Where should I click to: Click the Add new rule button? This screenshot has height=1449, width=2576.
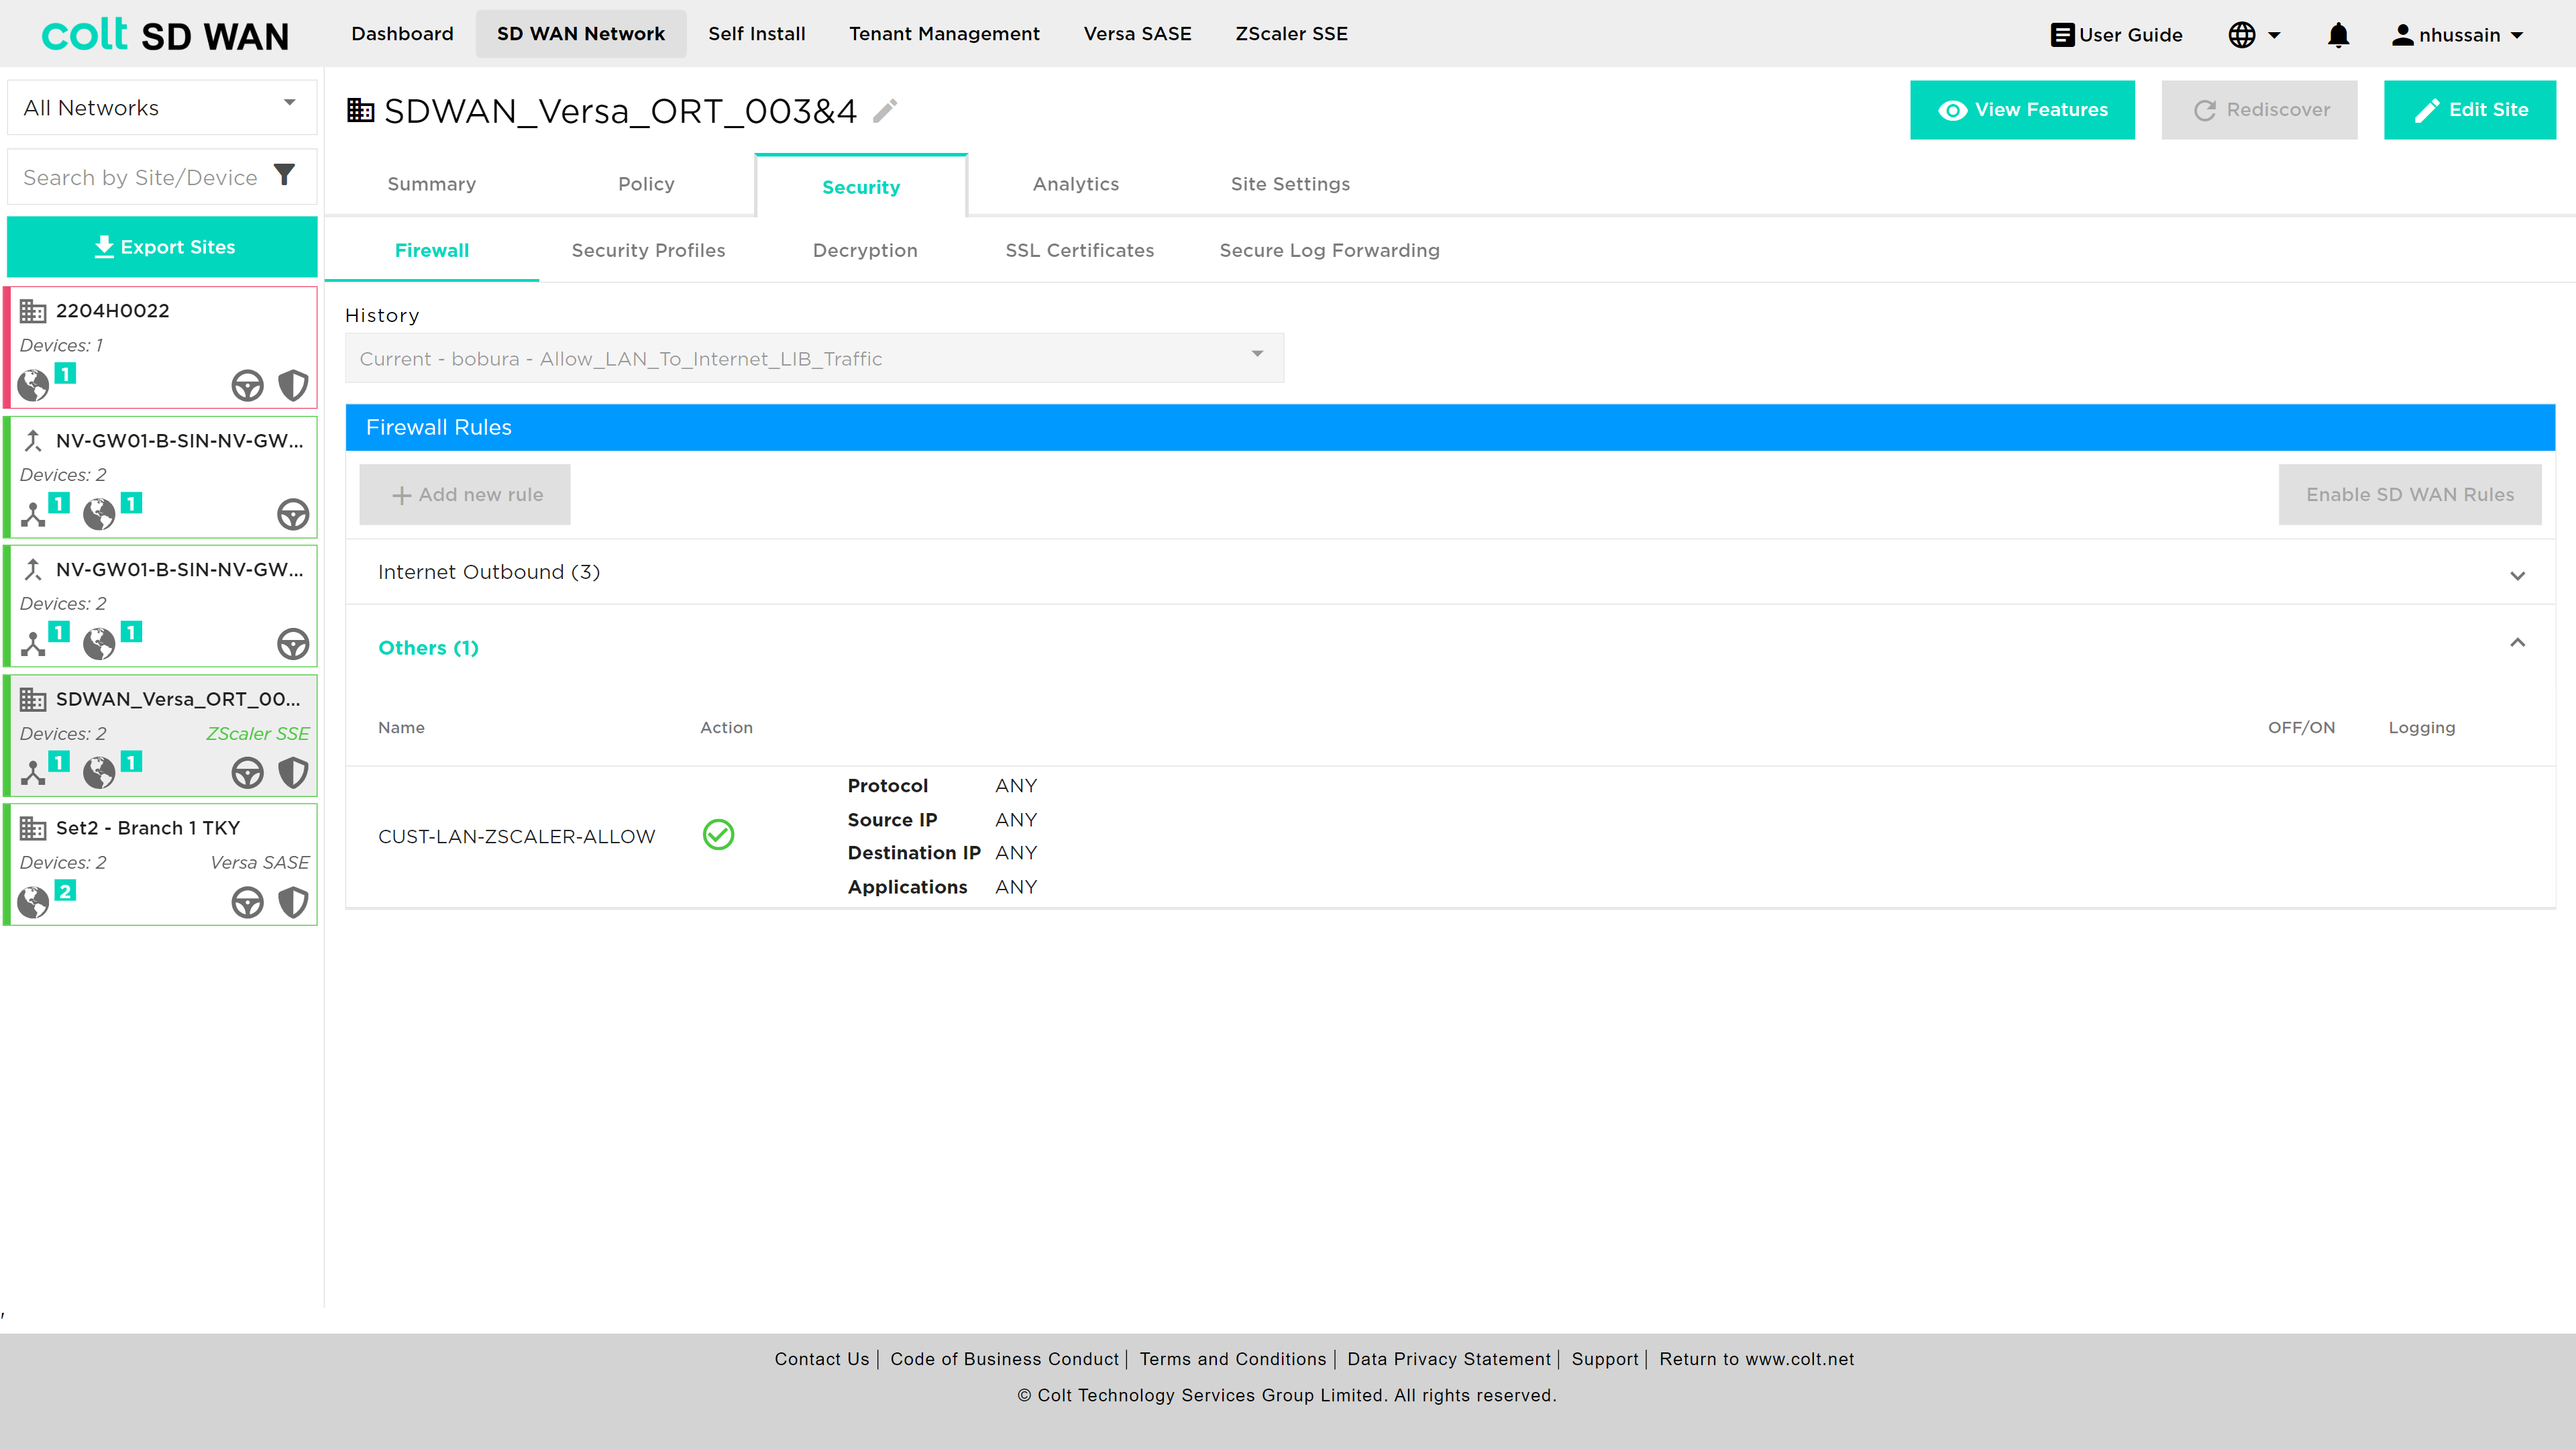pos(465,494)
